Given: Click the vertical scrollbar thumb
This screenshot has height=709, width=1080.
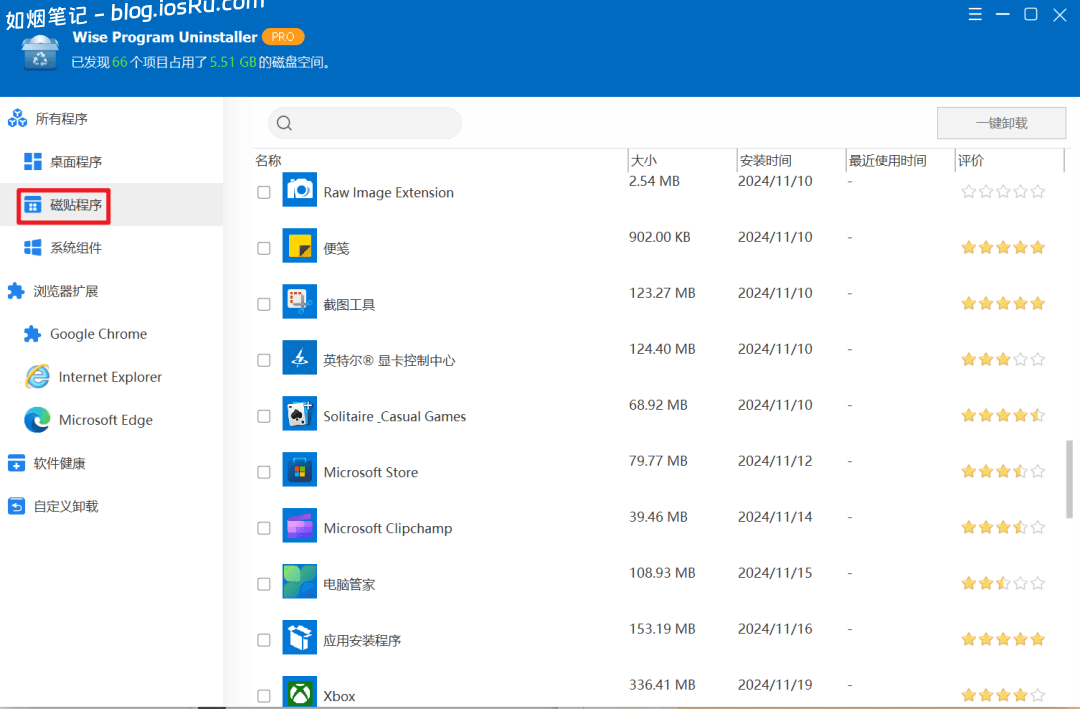Looking at the screenshot, I should (x=1069, y=478).
